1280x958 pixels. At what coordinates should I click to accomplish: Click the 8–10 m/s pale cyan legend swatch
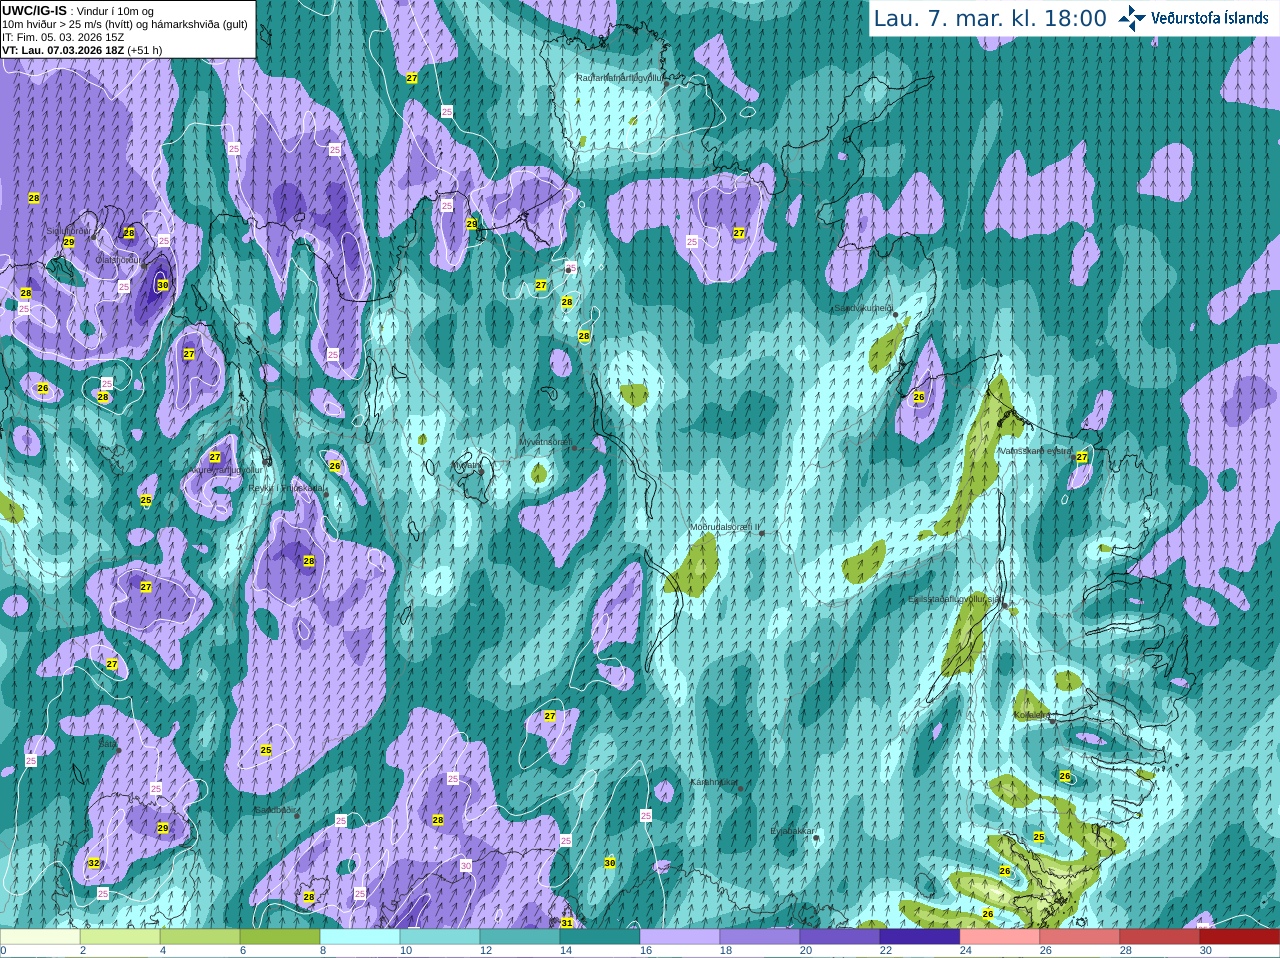tap(360, 937)
